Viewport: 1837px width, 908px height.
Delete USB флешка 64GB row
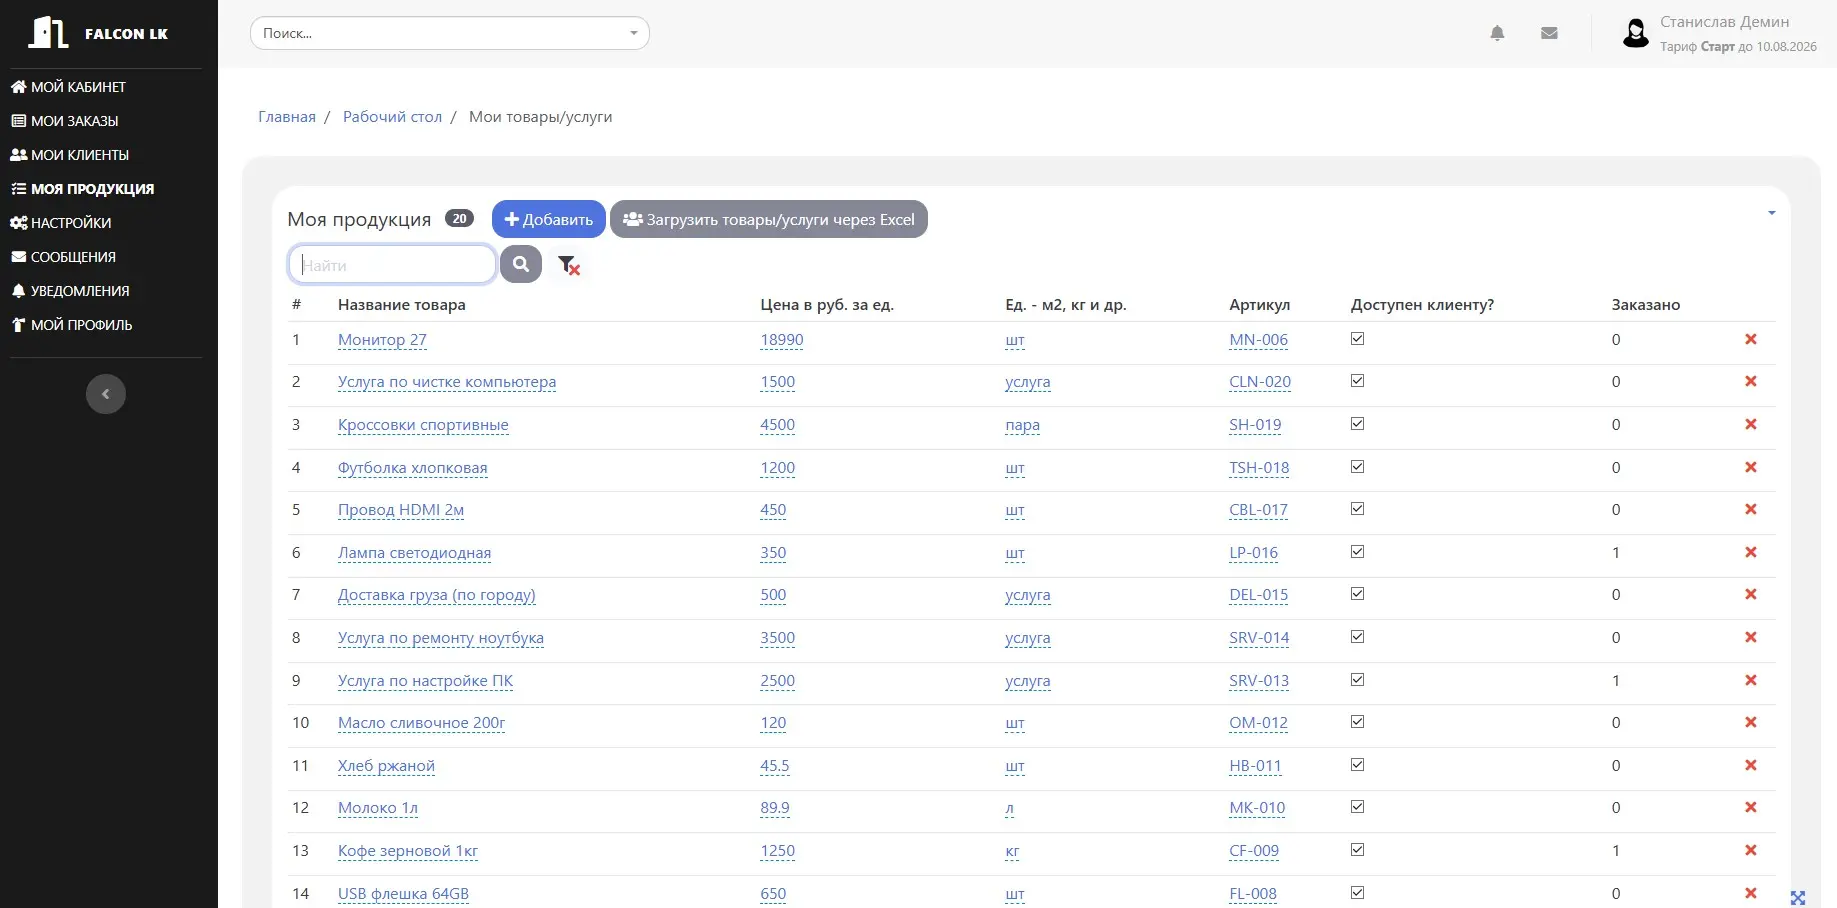1751,893
